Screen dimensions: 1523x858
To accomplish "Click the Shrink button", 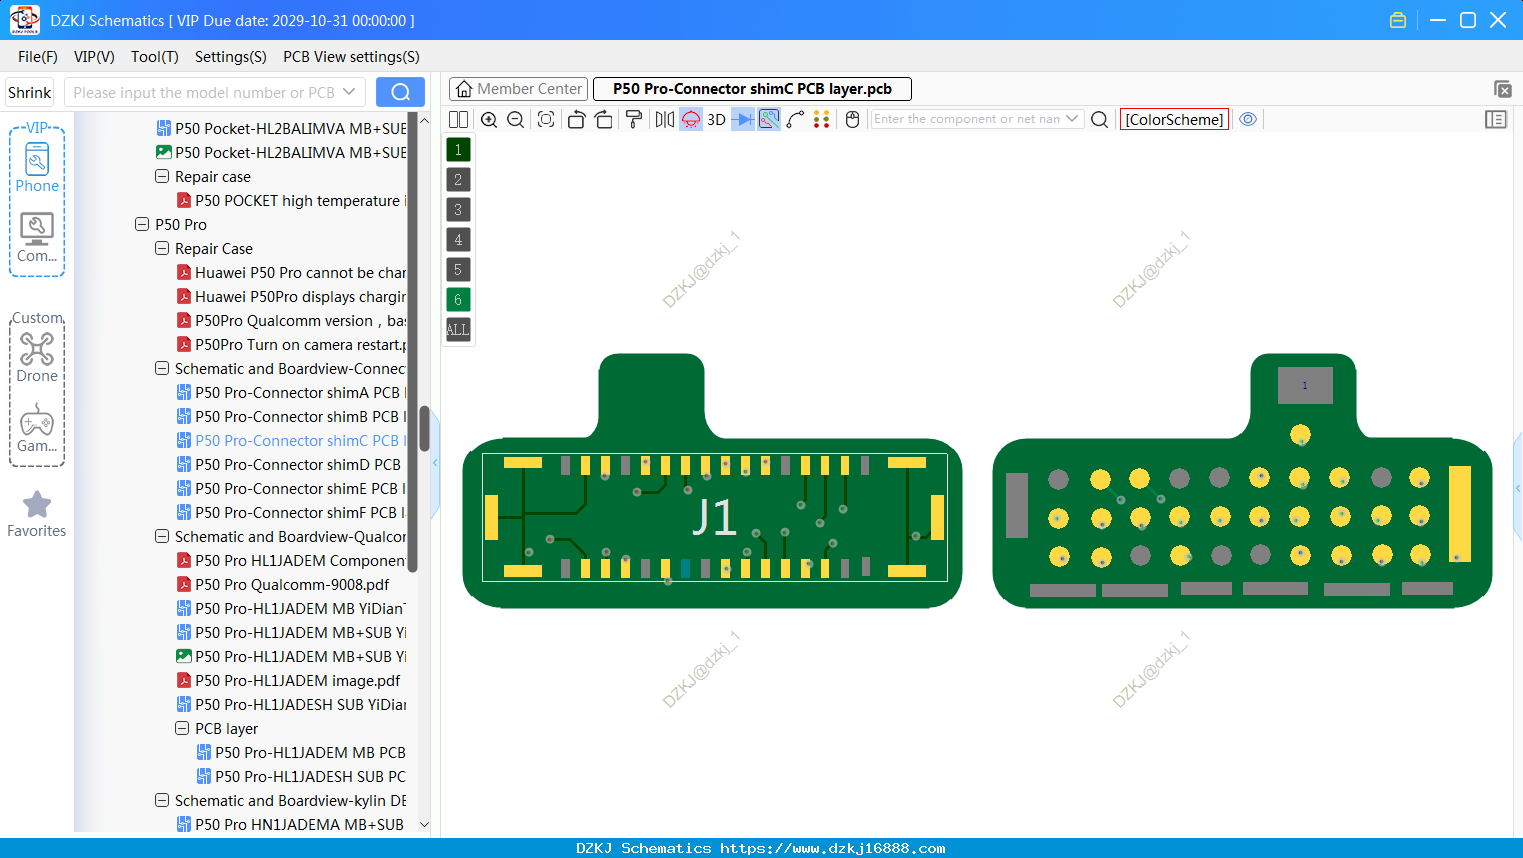I will click(30, 92).
